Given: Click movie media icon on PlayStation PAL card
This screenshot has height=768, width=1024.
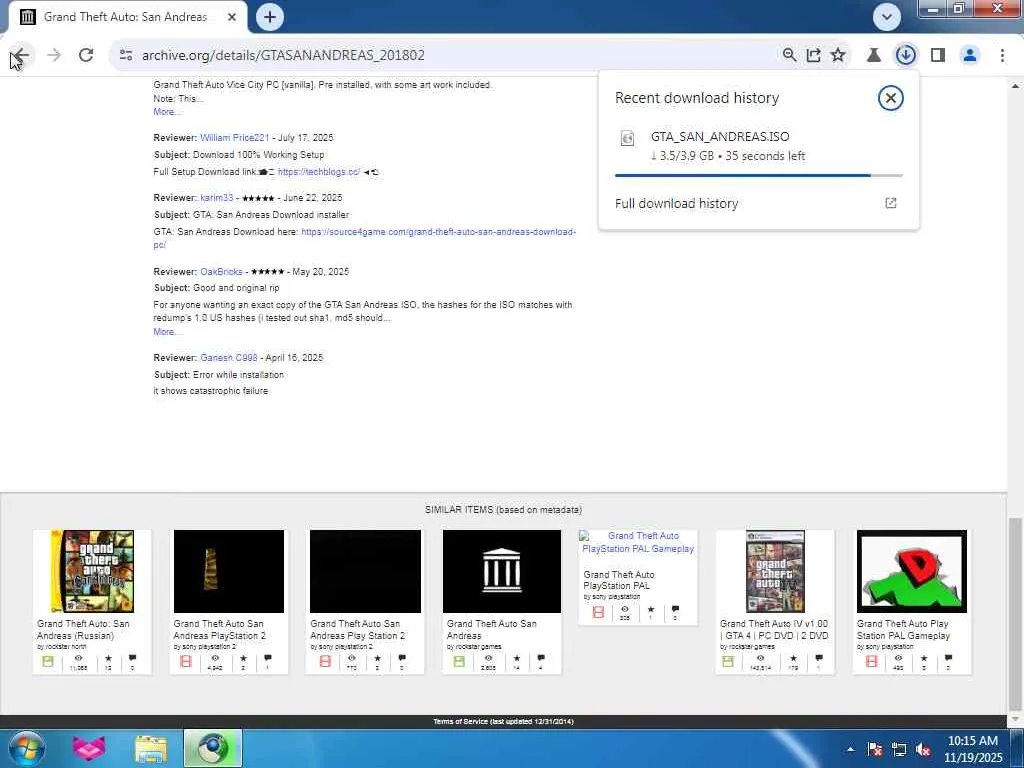Looking at the screenshot, I should point(598,613).
